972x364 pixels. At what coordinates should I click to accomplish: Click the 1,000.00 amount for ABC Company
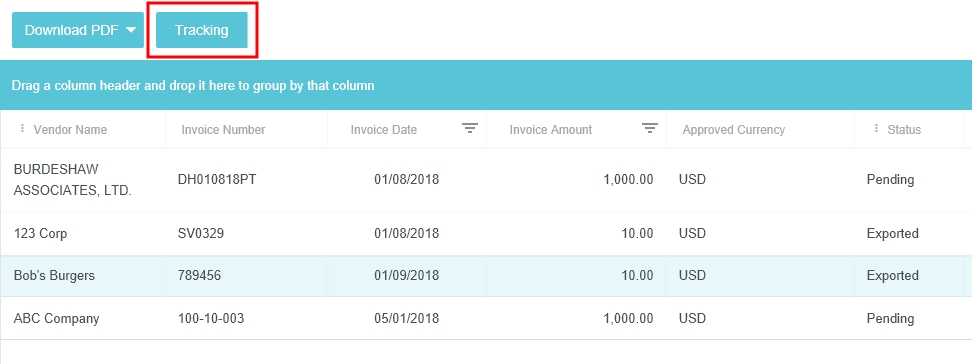pos(628,319)
